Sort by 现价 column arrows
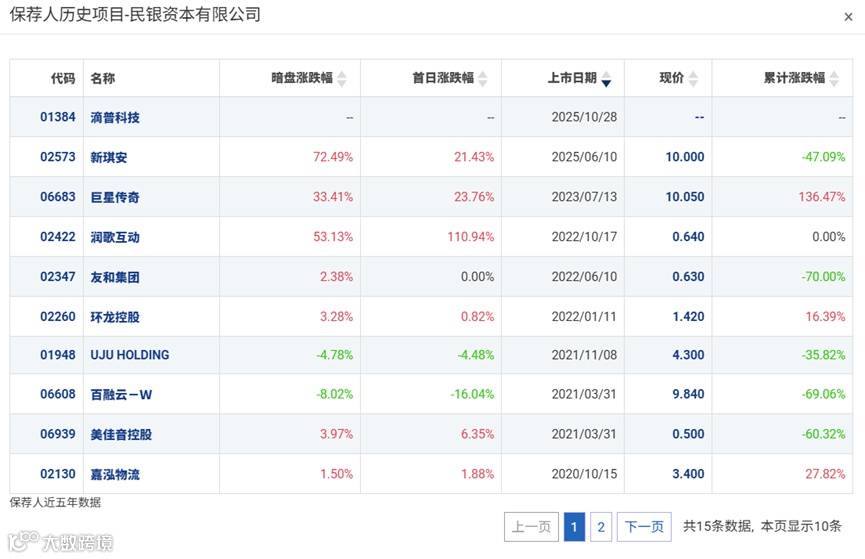The width and height of the screenshot is (865, 559). (693, 79)
